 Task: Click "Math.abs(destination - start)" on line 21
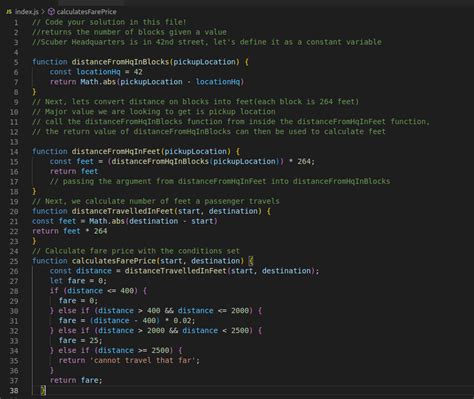click(153, 221)
